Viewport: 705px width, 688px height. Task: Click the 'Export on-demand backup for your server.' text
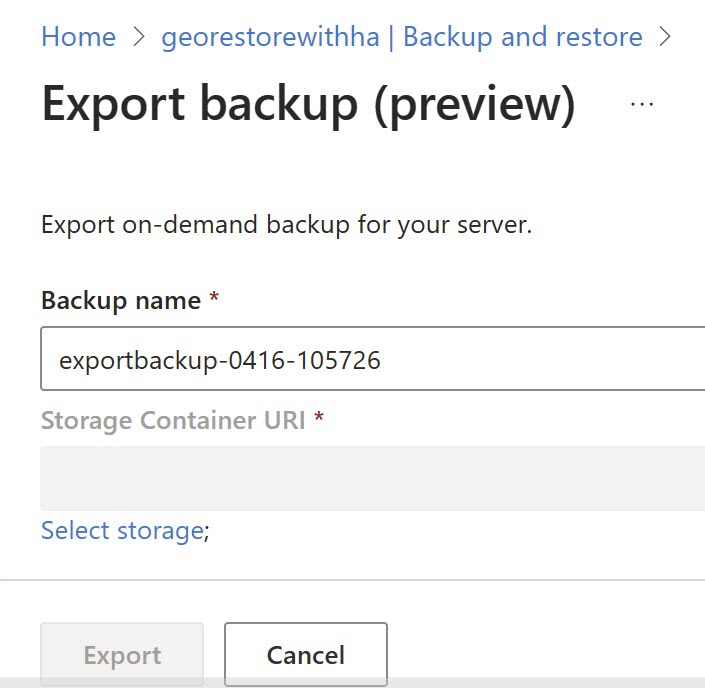pos(286,224)
